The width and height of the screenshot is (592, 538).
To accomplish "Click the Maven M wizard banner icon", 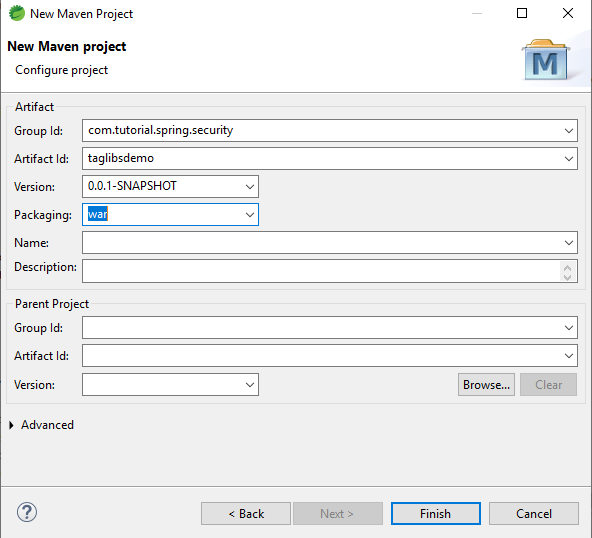I will pyautogui.click(x=546, y=60).
